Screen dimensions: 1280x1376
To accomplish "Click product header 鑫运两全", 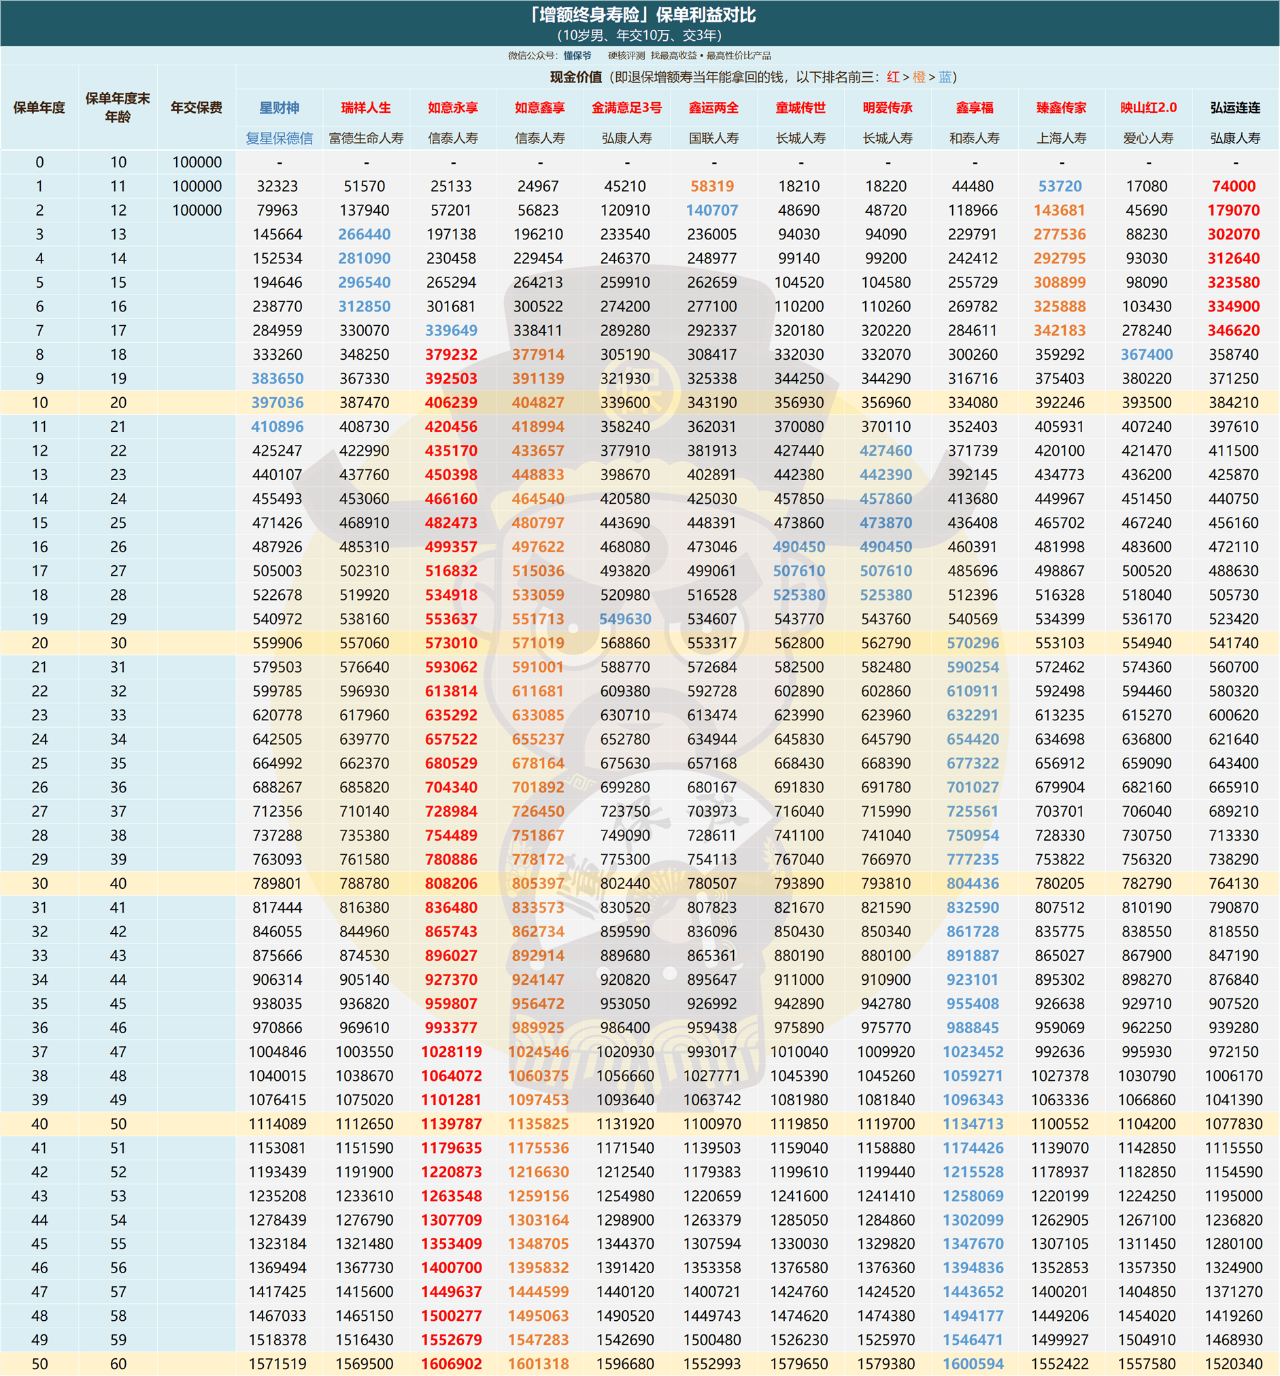I will [x=714, y=107].
